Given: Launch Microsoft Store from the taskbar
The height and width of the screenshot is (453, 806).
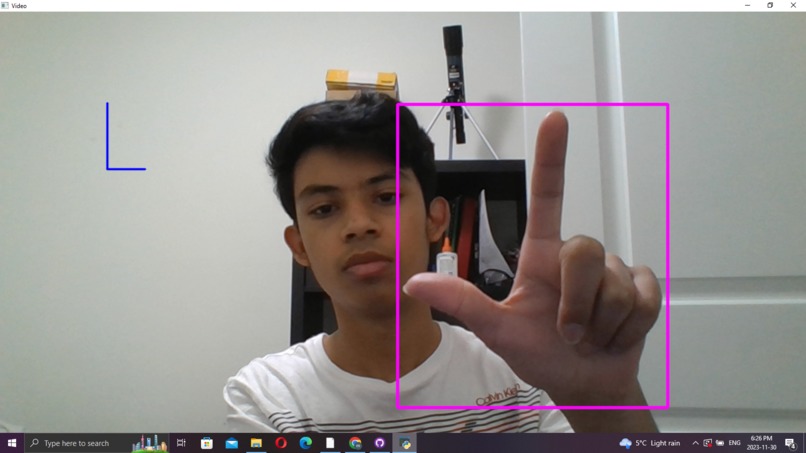Looking at the screenshot, I should coord(207,443).
